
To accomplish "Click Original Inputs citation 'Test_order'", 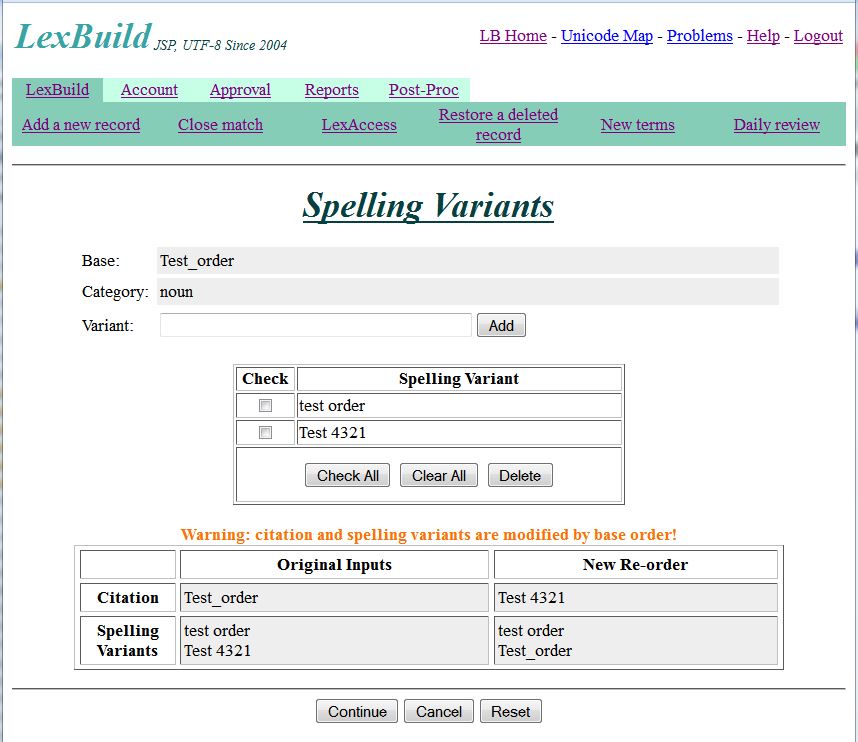I will [334, 597].
